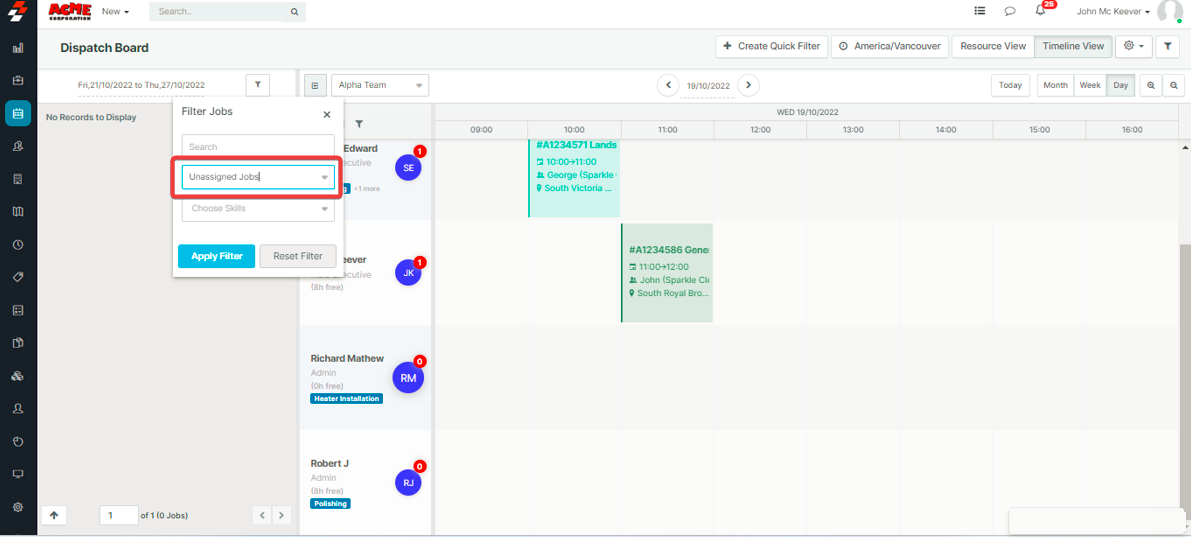Open the building icon in the sidebar
1191x537 pixels.
(18, 179)
